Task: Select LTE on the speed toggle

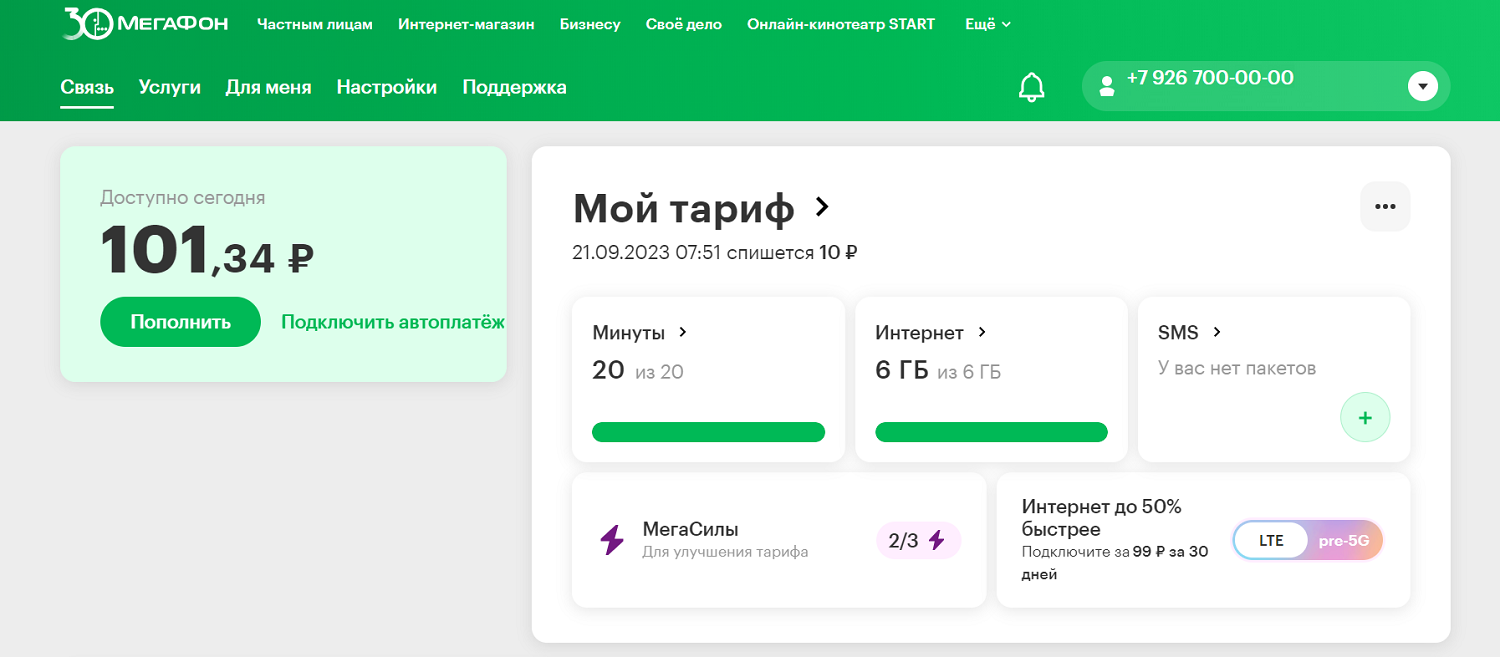Action: point(1271,541)
